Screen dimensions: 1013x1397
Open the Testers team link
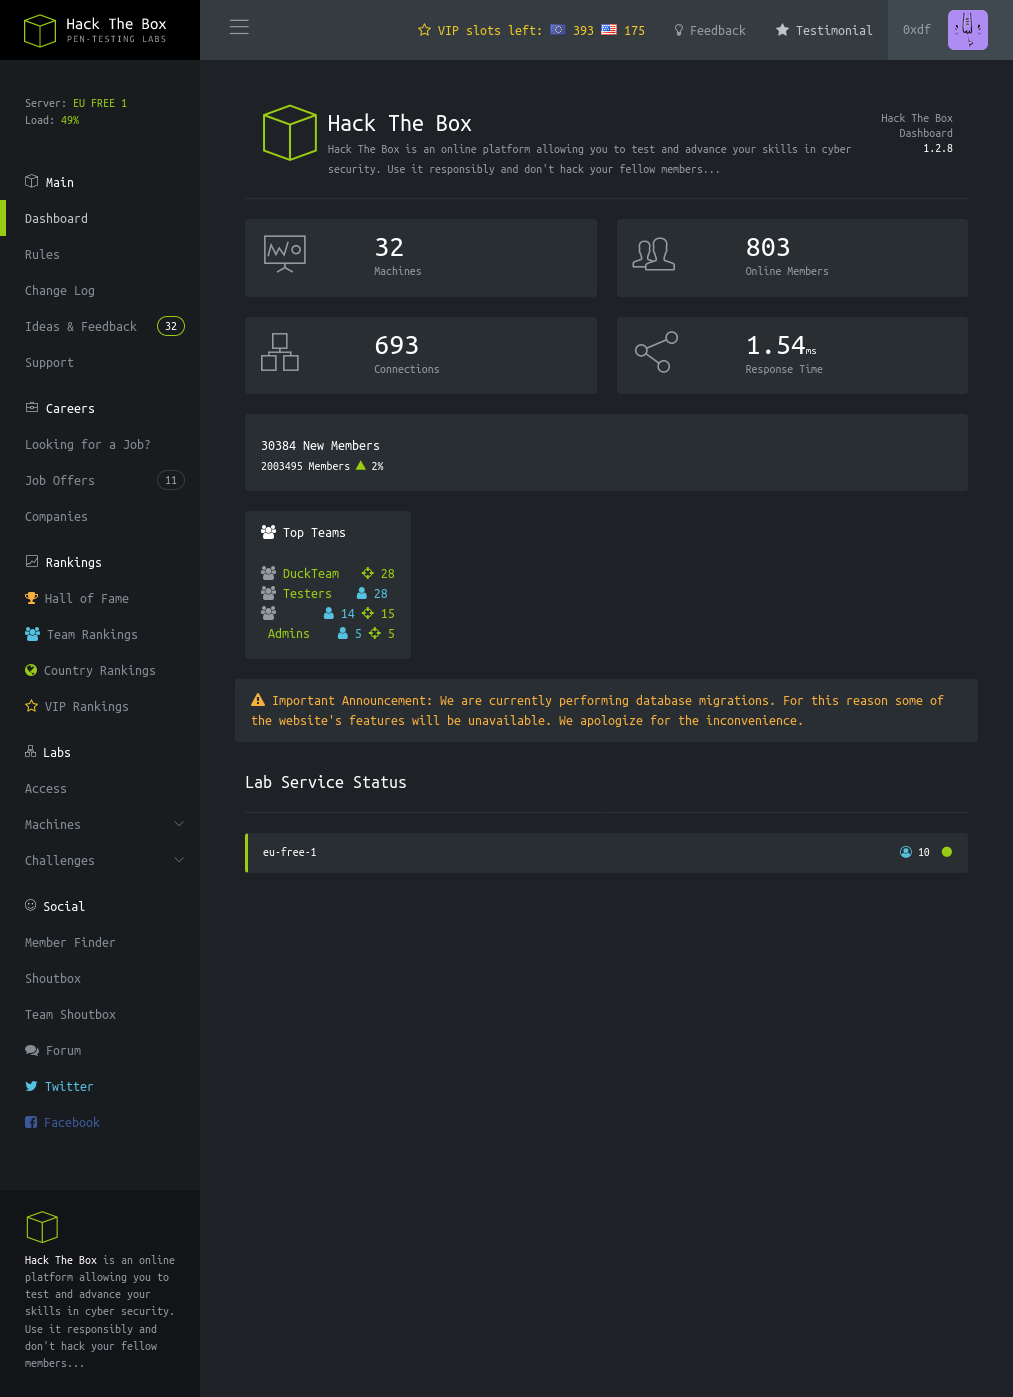point(307,593)
